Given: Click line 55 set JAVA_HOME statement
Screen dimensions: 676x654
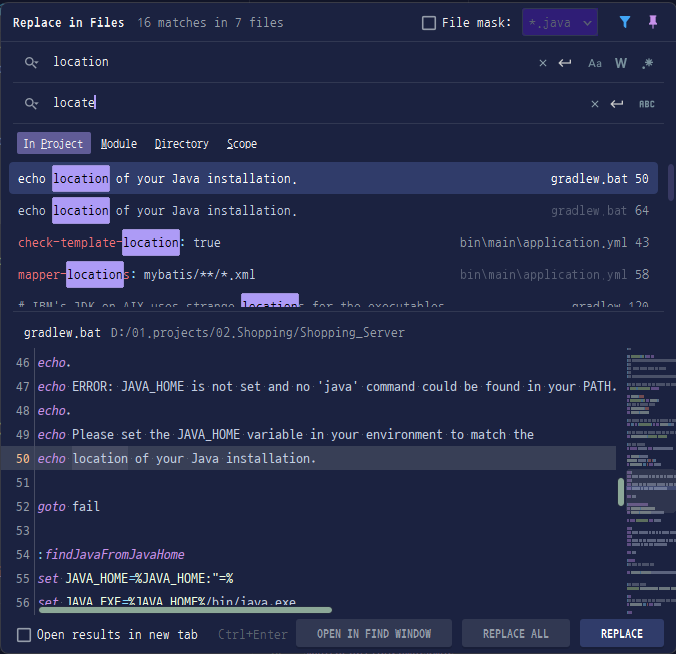Looking at the screenshot, I should pyautogui.click(x=135, y=578).
